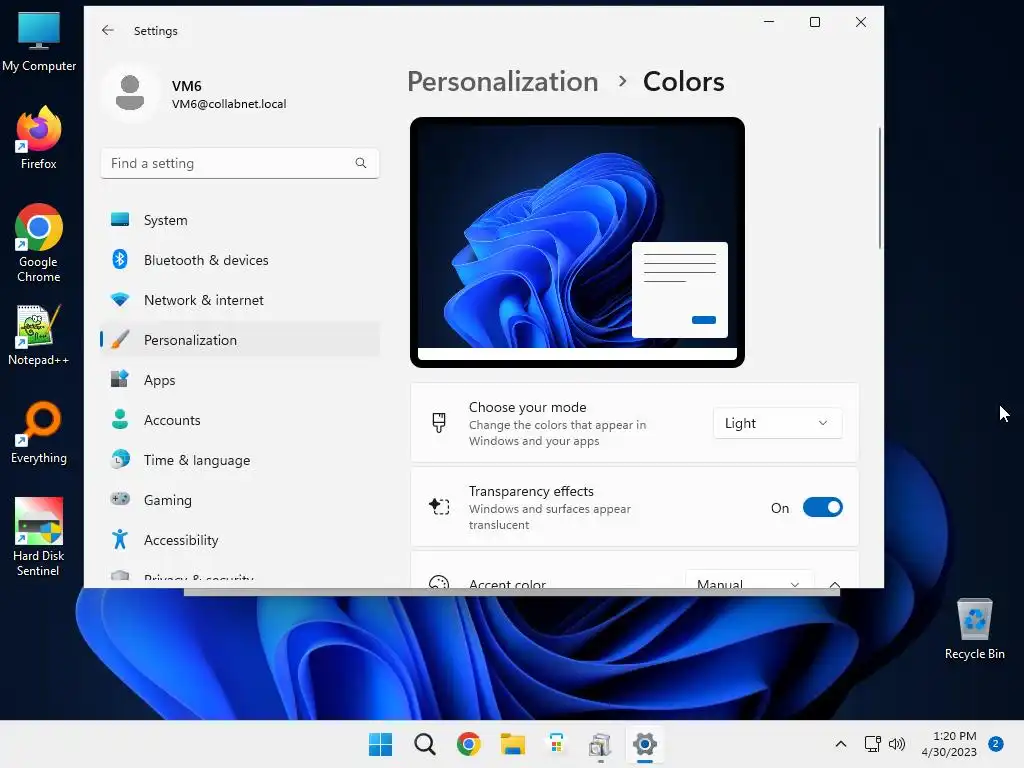This screenshot has width=1024, height=768.
Task: Click the Bluetooth icon in sidebar
Action: click(x=120, y=259)
